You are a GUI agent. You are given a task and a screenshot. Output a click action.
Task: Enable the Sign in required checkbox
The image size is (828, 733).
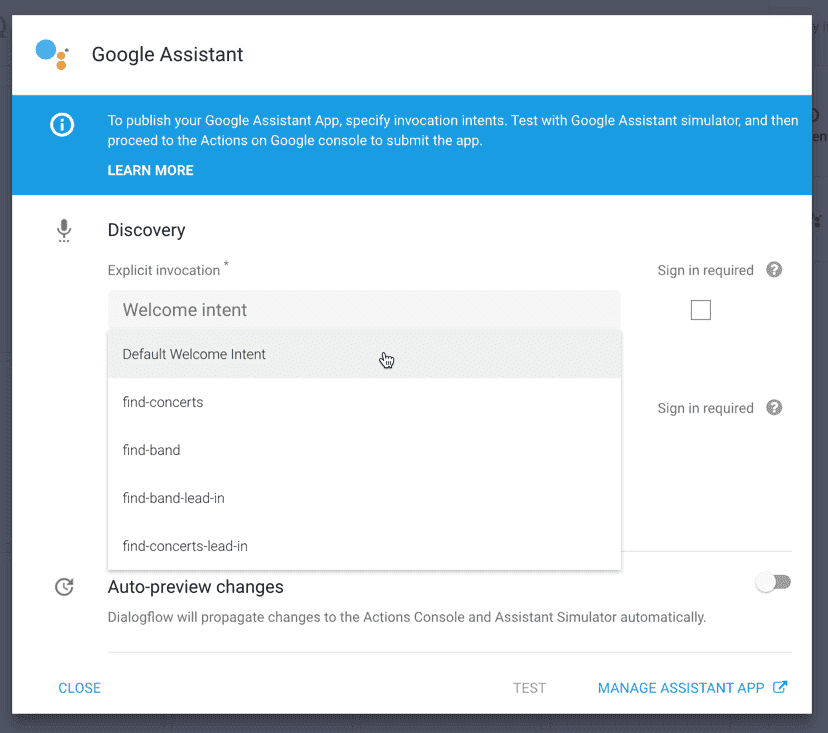pyautogui.click(x=700, y=310)
